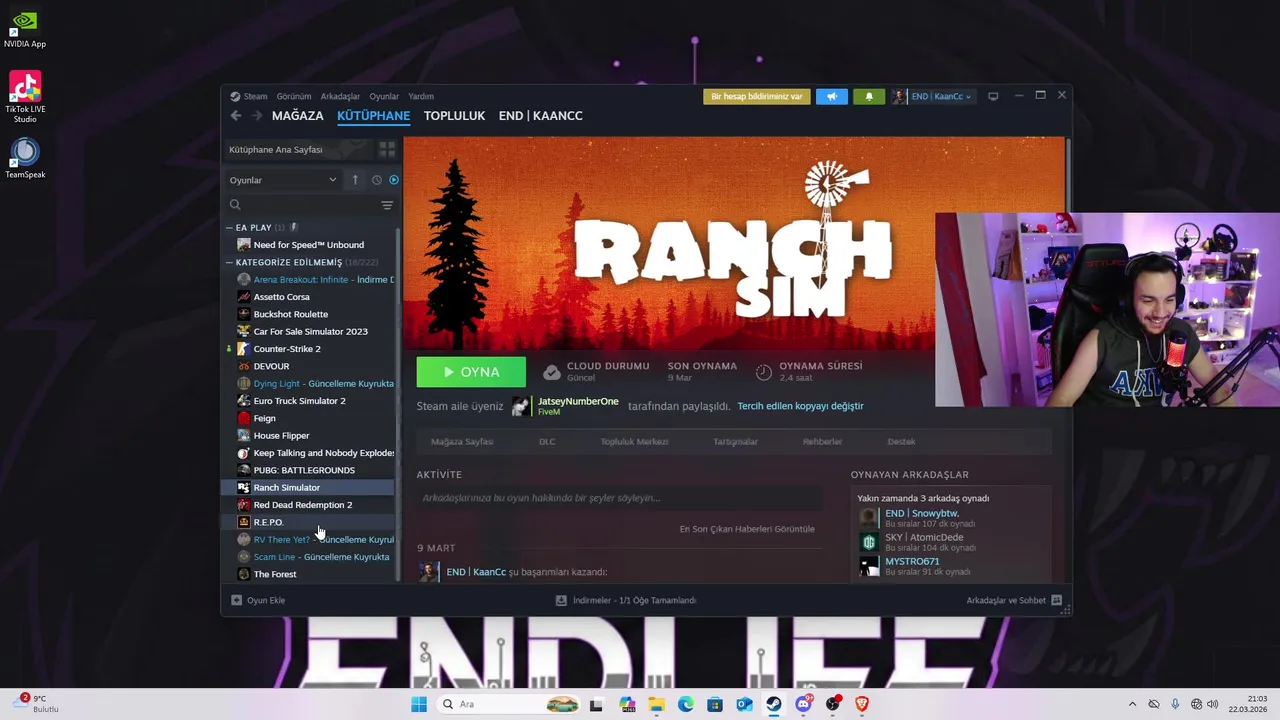Open the Rehberler game tab

[822, 441]
